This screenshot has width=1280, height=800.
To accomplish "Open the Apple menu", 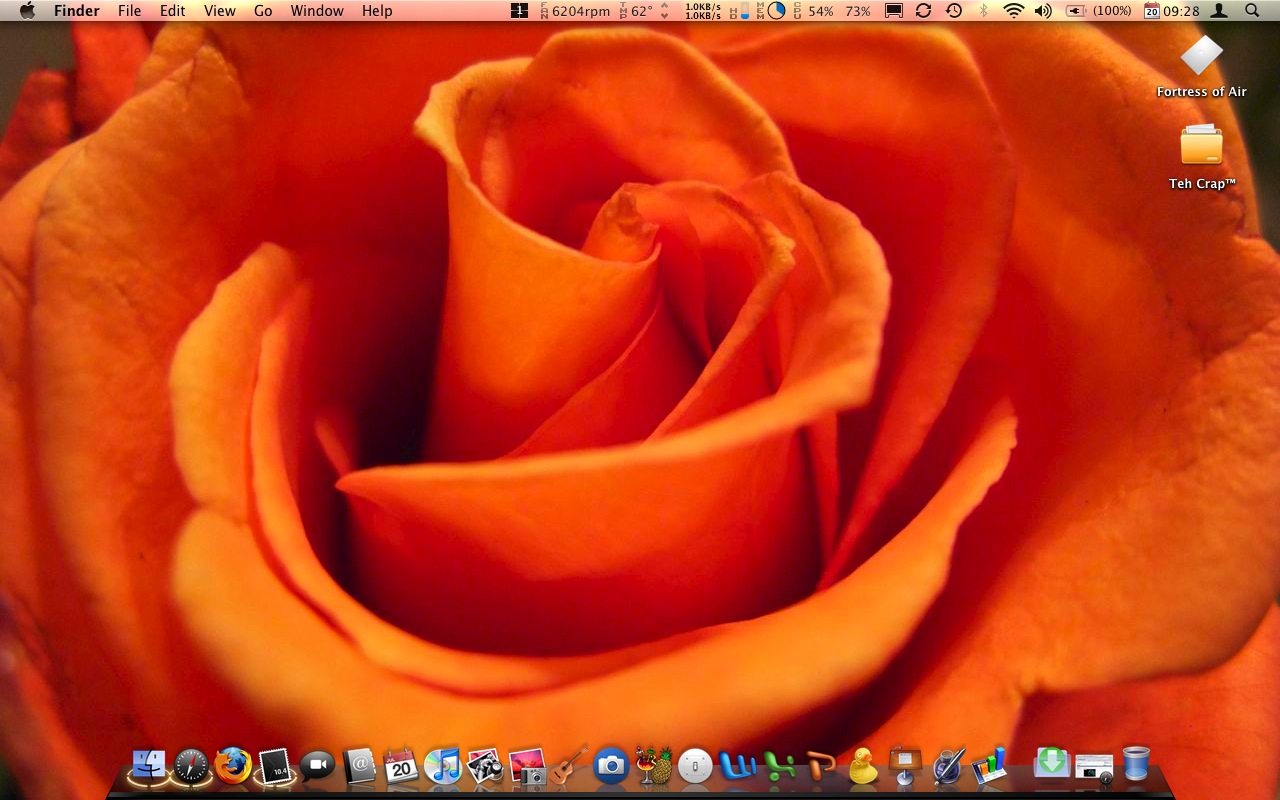I will click(27, 11).
